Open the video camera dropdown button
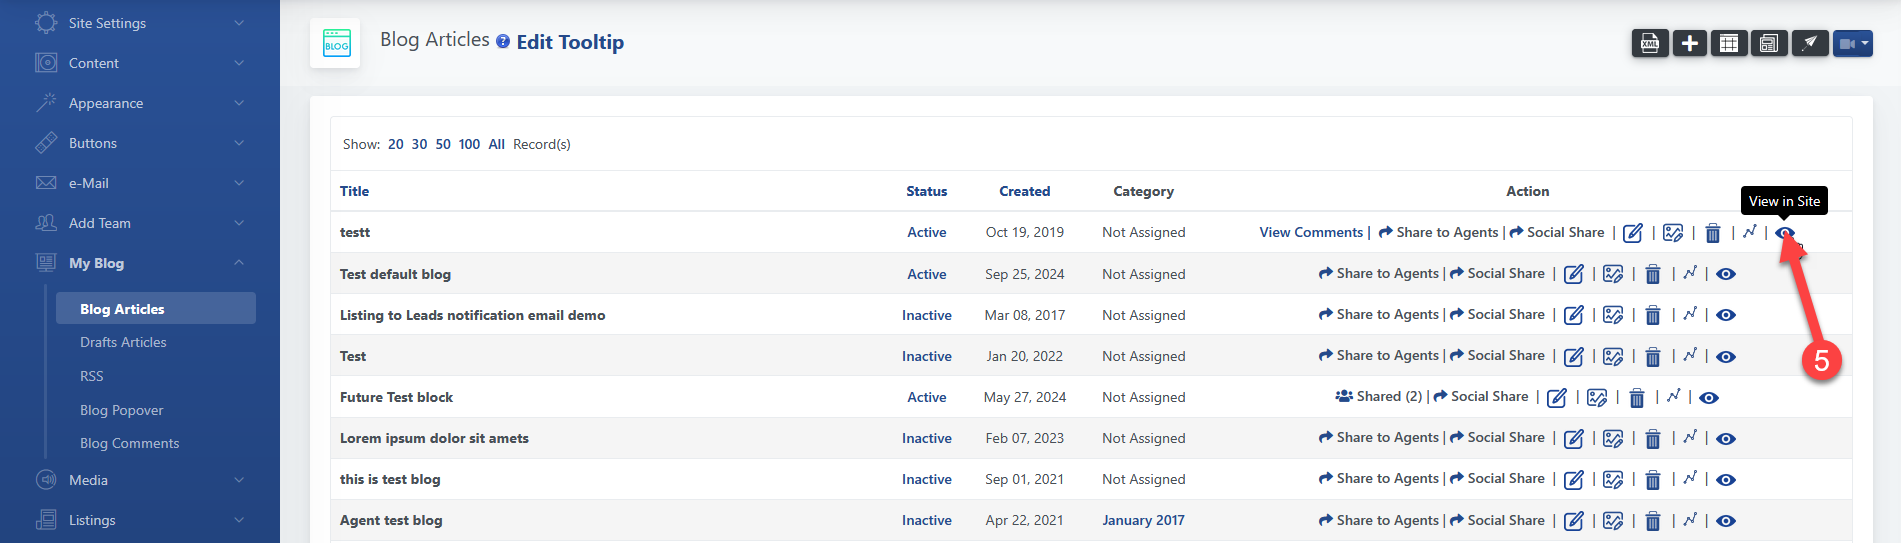This screenshot has height=543, width=1901. [x=1852, y=44]
